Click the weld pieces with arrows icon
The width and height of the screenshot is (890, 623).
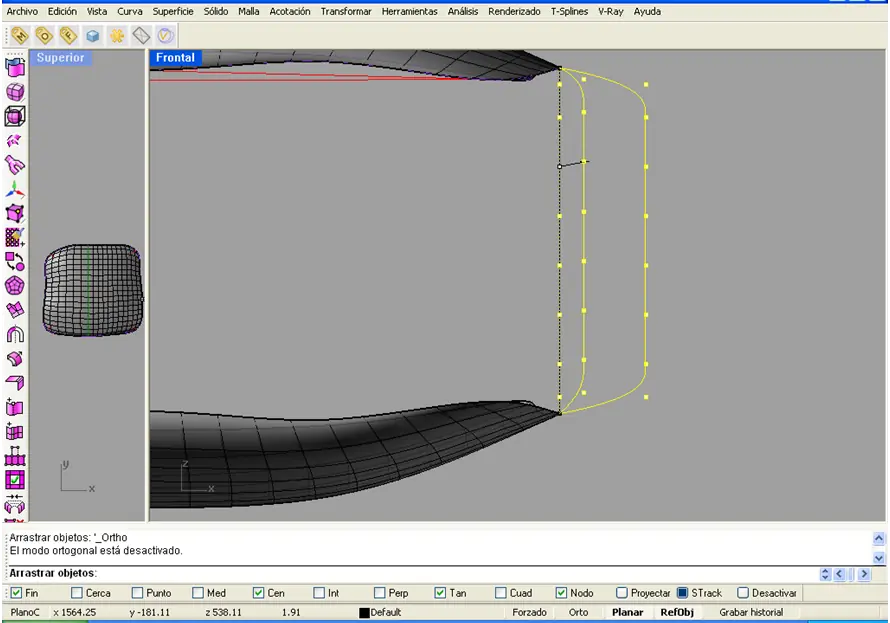pos(15,504)
